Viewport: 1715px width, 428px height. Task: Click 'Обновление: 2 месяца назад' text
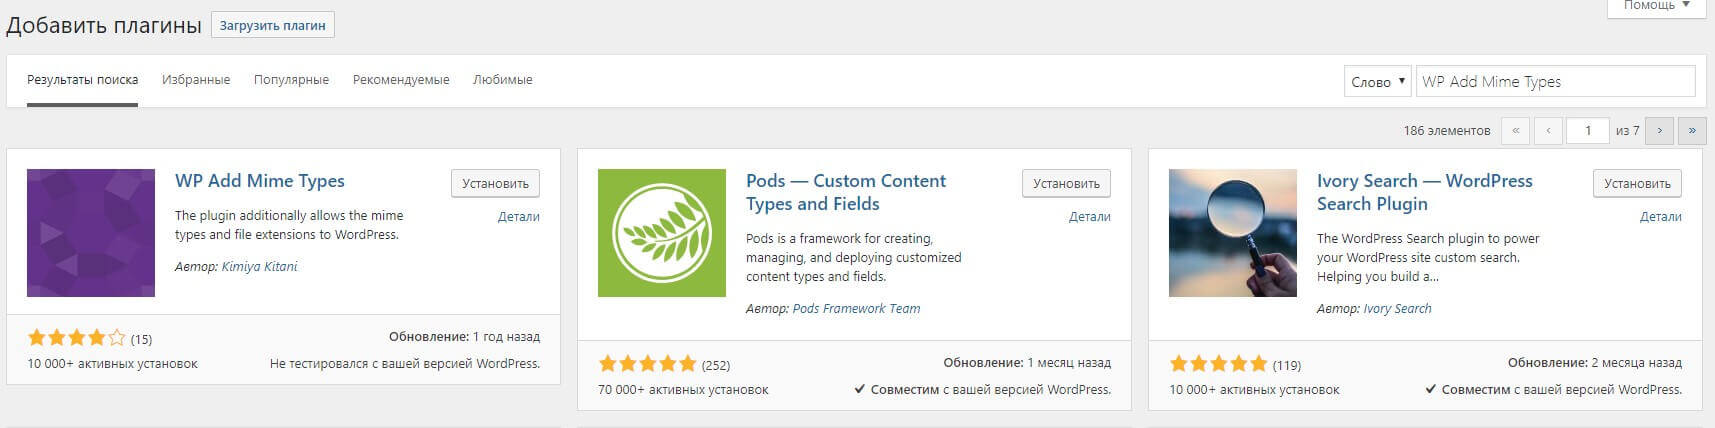(x=1595, y=363)
